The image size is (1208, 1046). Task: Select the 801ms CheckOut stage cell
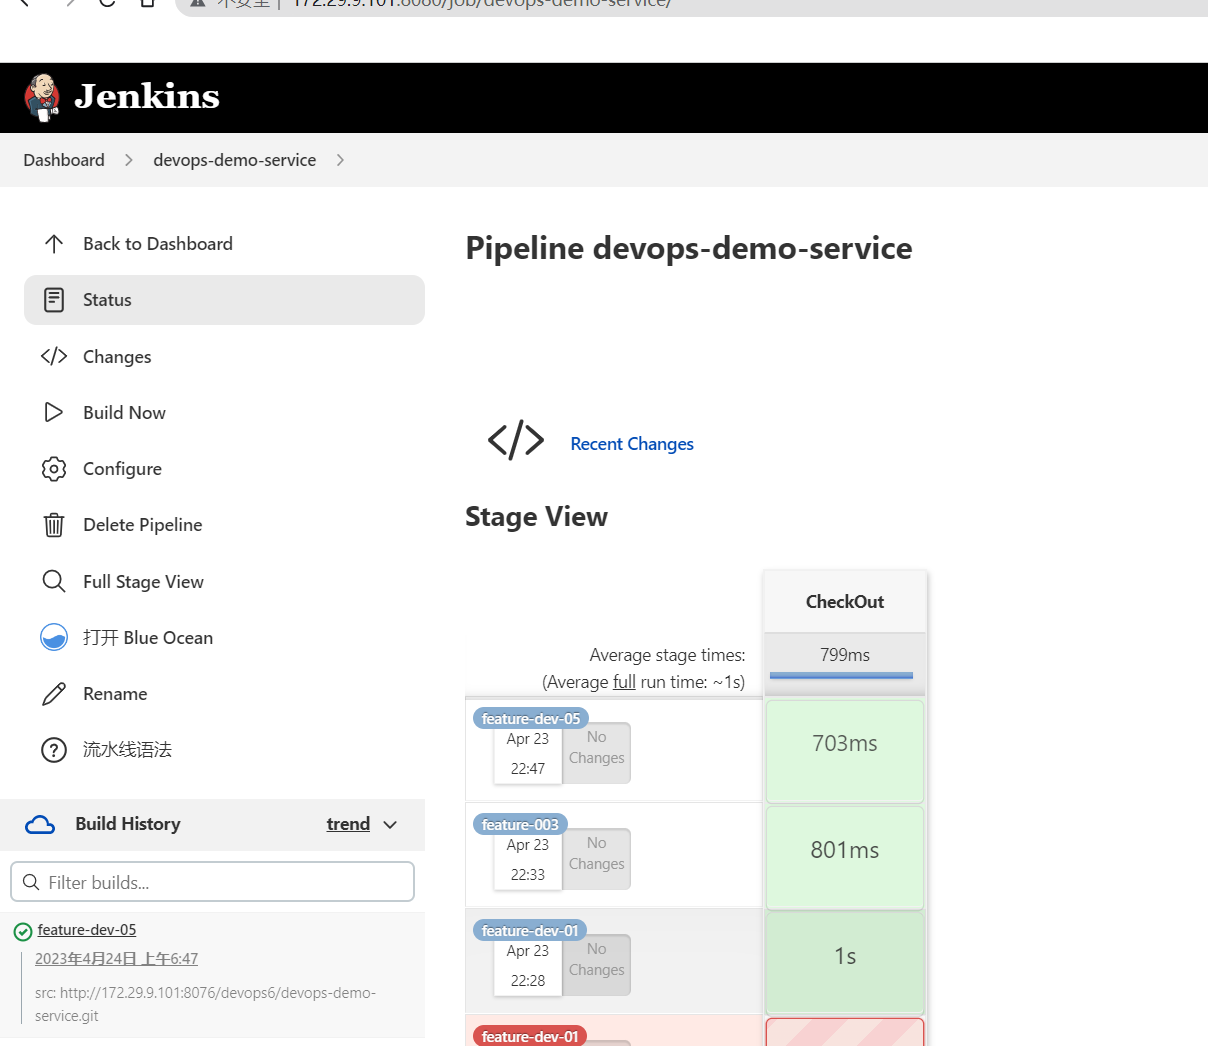coord(845,857)
